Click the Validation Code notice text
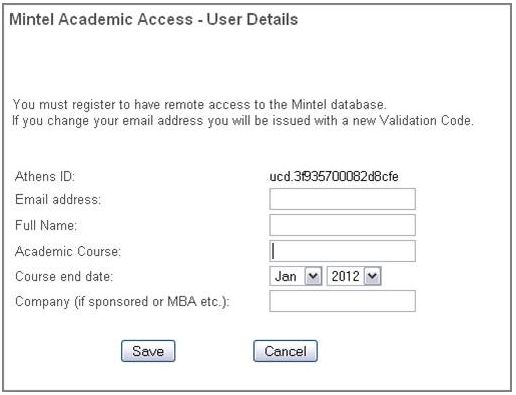Viewport: 516px width, 395px height. (x=243, y=120)
